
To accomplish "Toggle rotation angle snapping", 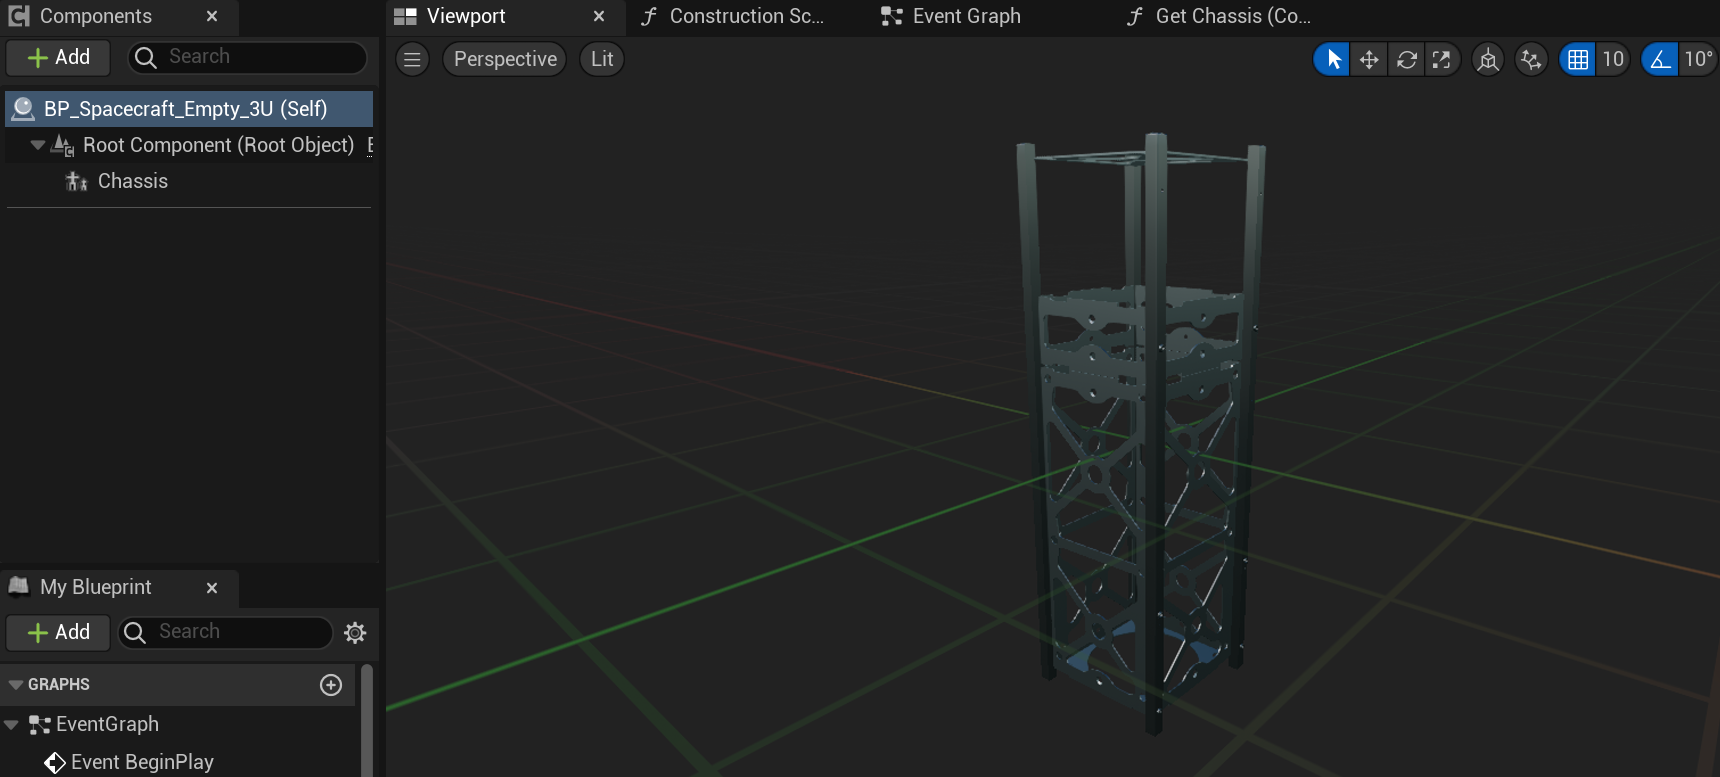I will [x=1660, y=60].
